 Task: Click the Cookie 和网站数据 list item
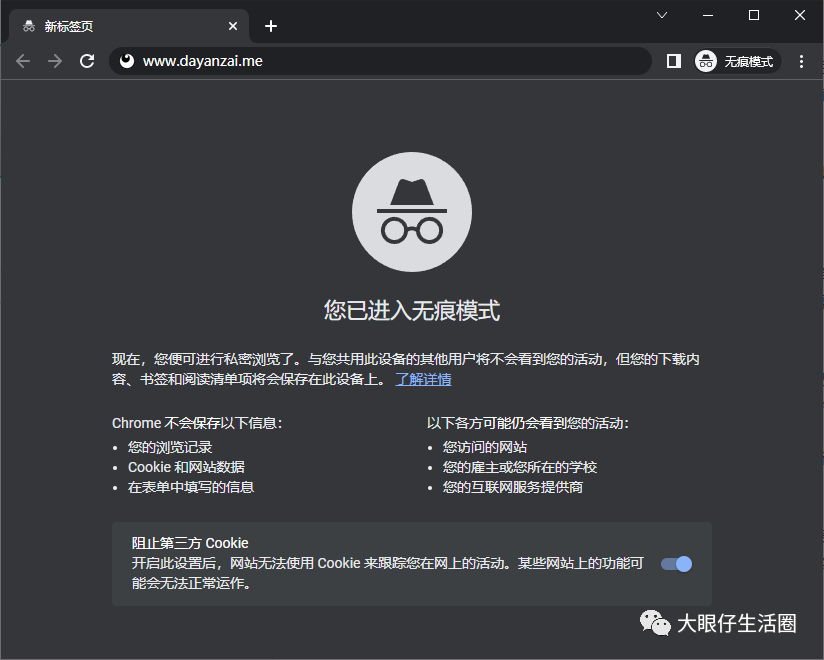click(187, 467)
